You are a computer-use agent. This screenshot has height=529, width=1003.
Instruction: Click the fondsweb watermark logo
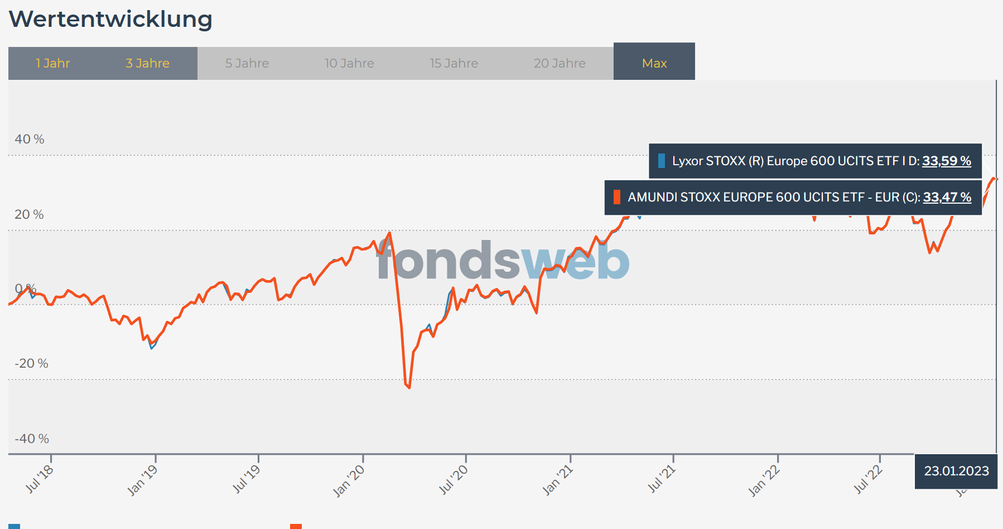point(503,261)
